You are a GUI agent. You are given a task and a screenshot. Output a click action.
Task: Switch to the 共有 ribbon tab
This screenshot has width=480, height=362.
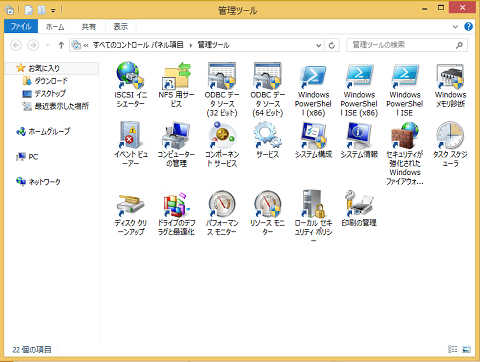click(89, 26)
